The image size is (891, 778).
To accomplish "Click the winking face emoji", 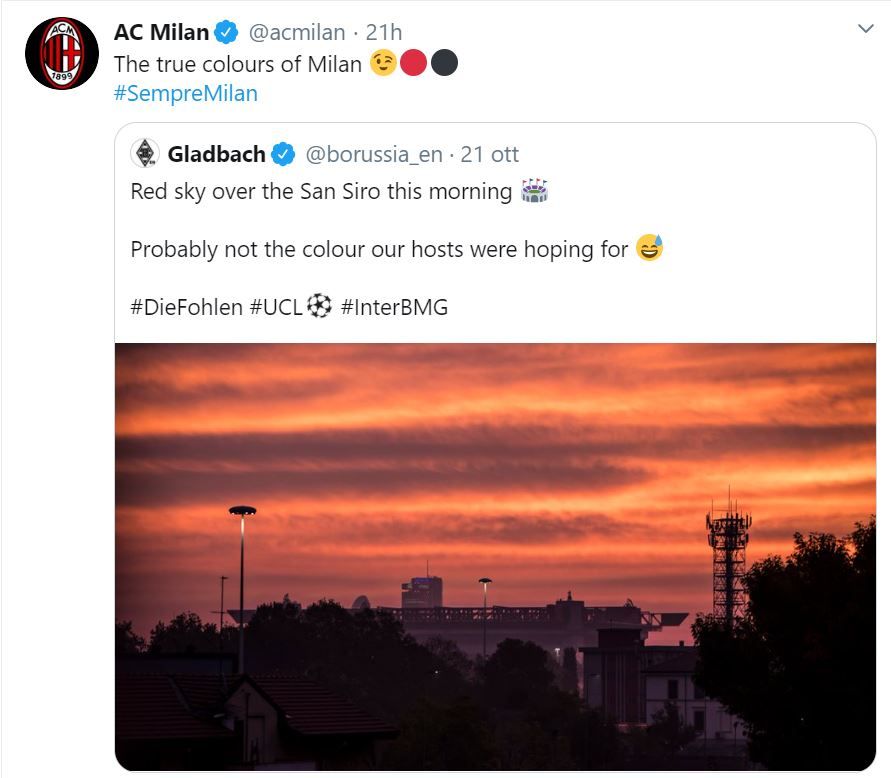I will tap(382, 64).
